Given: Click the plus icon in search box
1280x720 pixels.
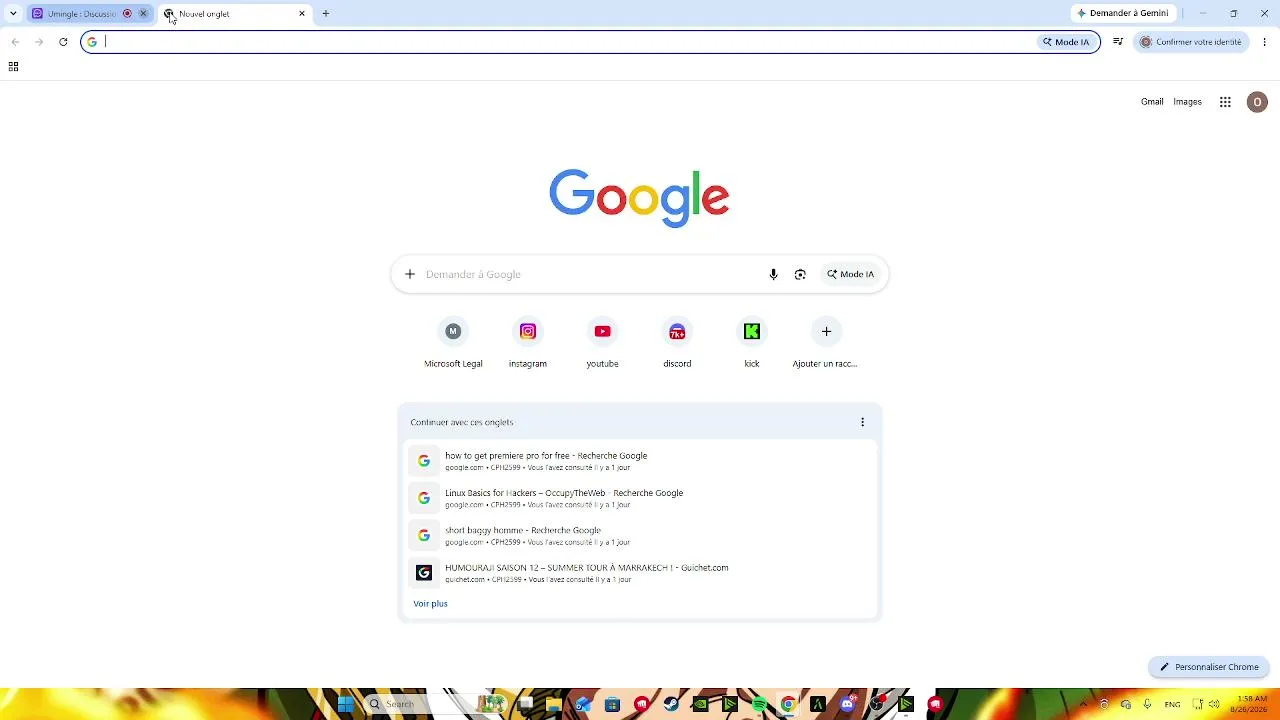Looking at the screenshot, I should [409, 274].
